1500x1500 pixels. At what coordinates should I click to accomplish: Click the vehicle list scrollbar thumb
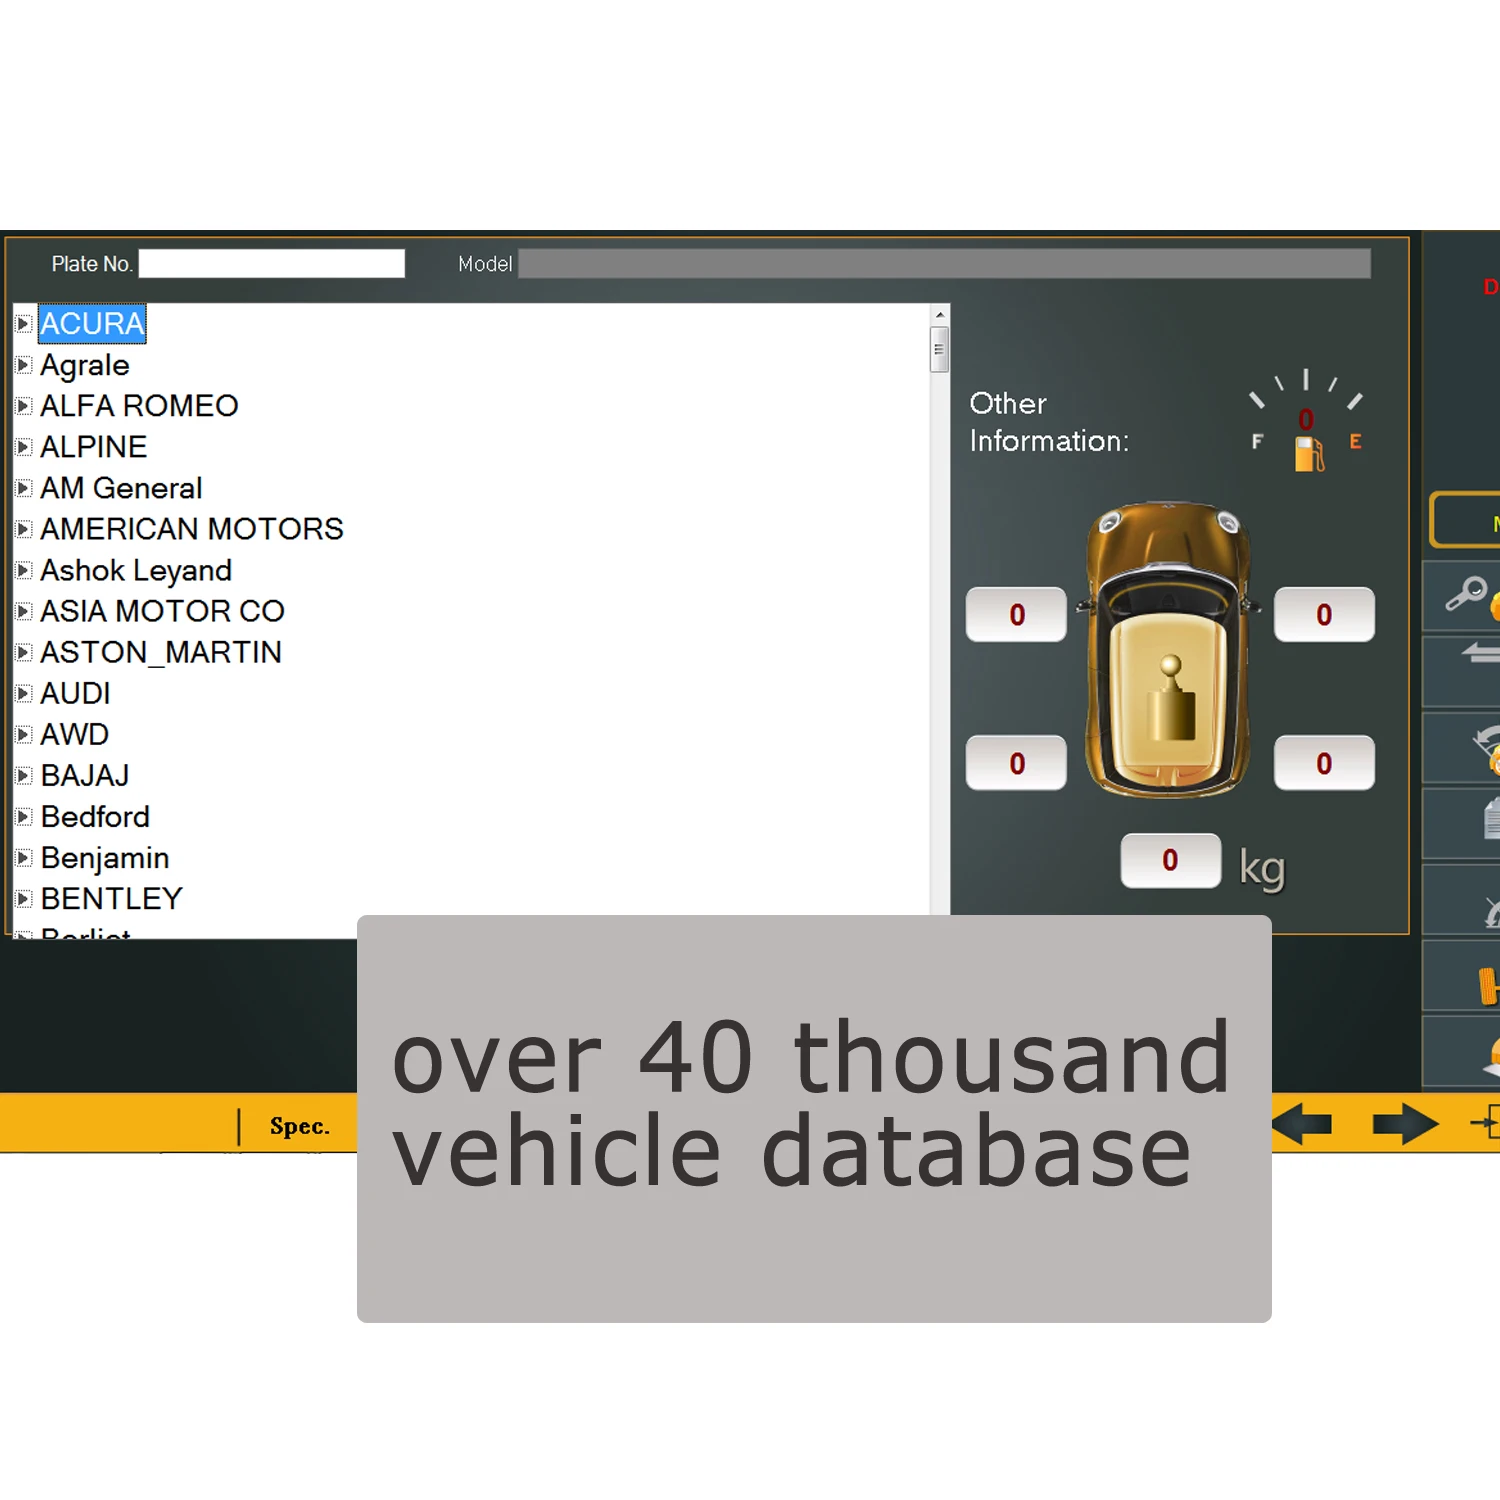pyautogui.click(x=939, y=349)
